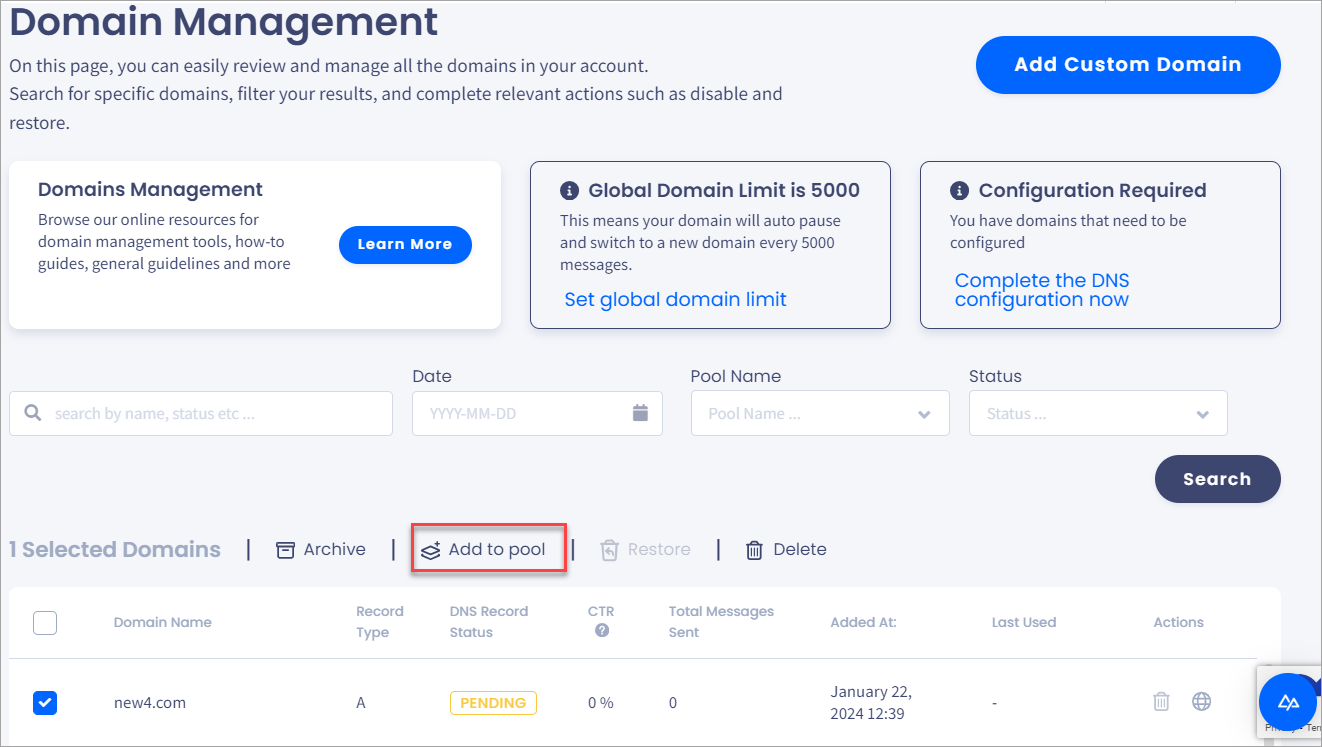Image resolution: width=1322 pixels, height=747 pixels.
Task: Click the Last Used column header
Action: [1024, 622]
